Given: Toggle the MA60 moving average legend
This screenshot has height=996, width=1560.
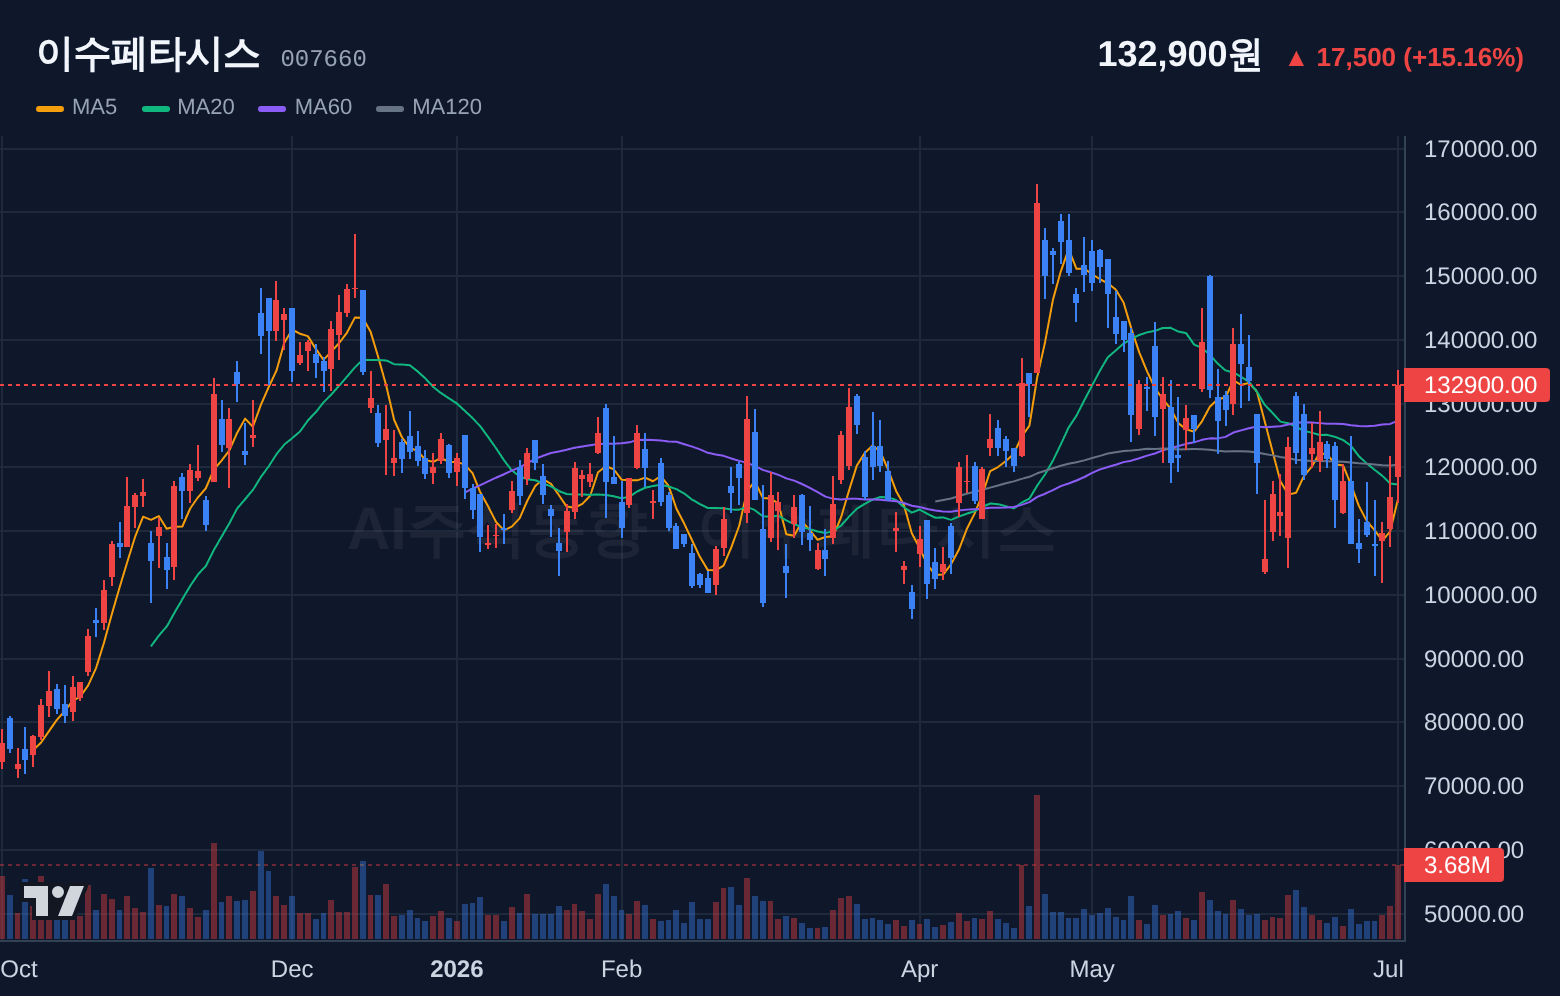Looking at the screenshot, I should click(305, 107).
